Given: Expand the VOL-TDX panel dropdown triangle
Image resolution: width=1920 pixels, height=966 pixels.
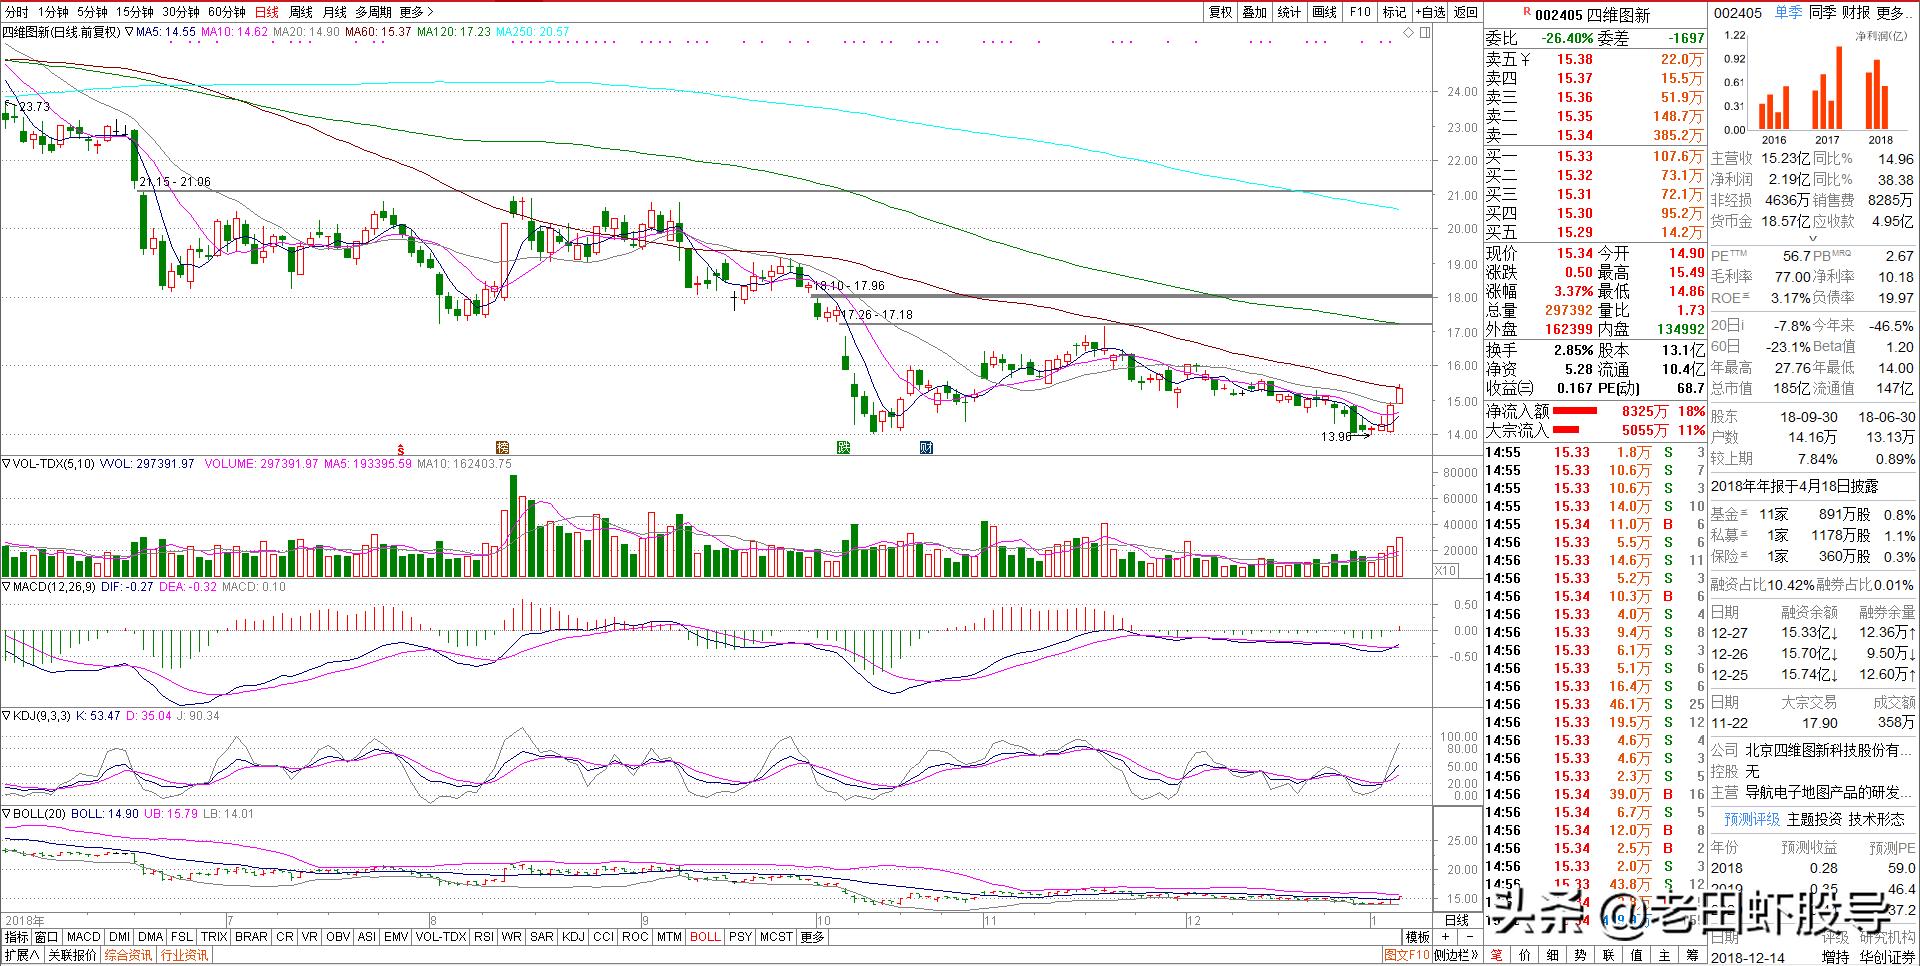Looking at the screenshot, I should (6, 464).
